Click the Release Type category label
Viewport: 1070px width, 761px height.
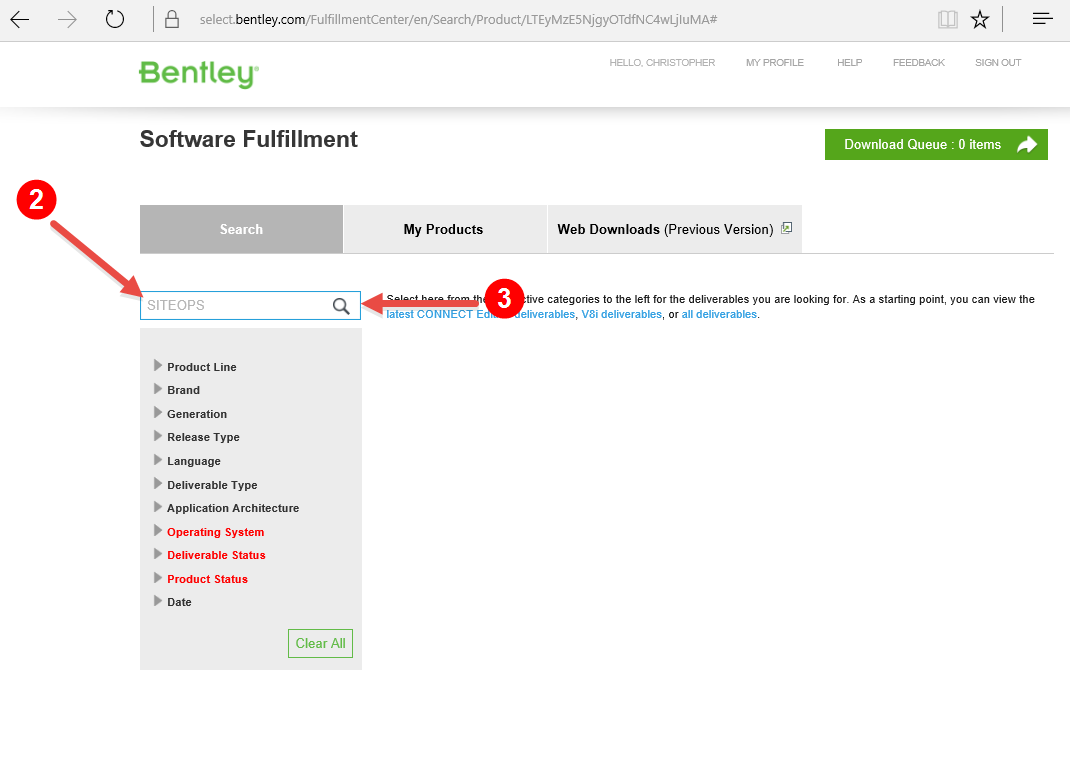point(203,437)
